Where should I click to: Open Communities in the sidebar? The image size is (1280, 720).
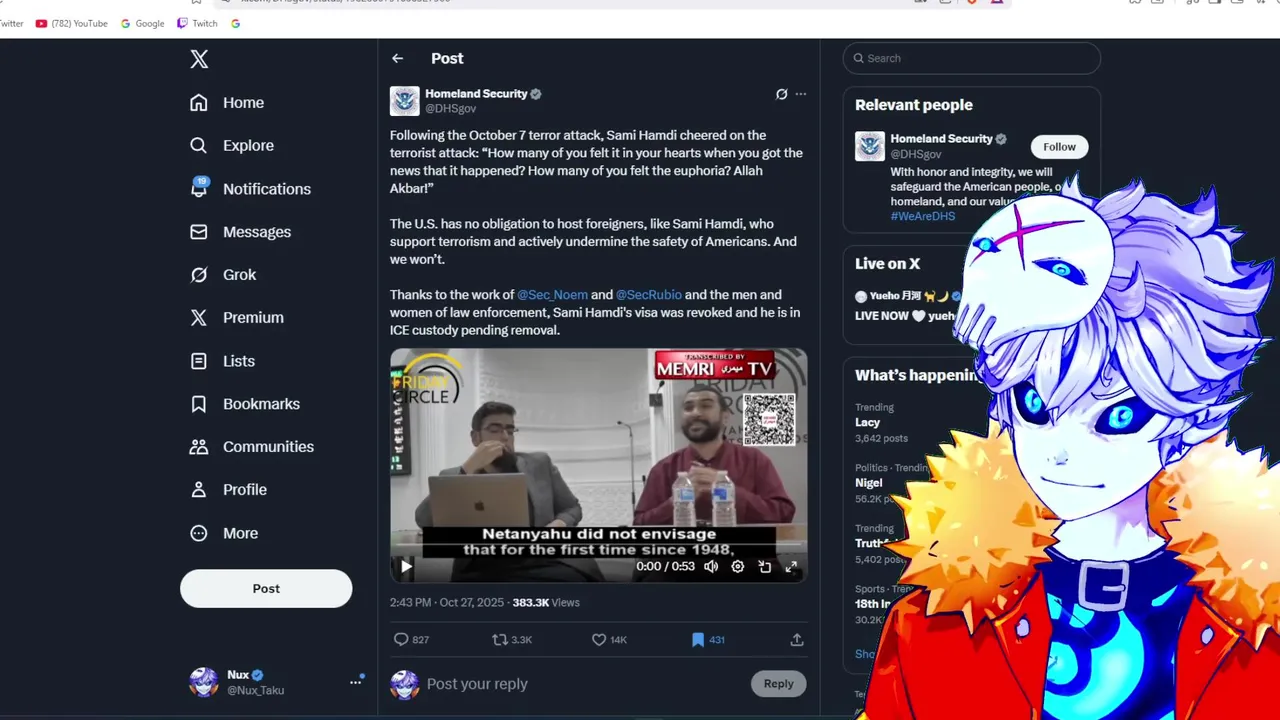click(251, 447)
